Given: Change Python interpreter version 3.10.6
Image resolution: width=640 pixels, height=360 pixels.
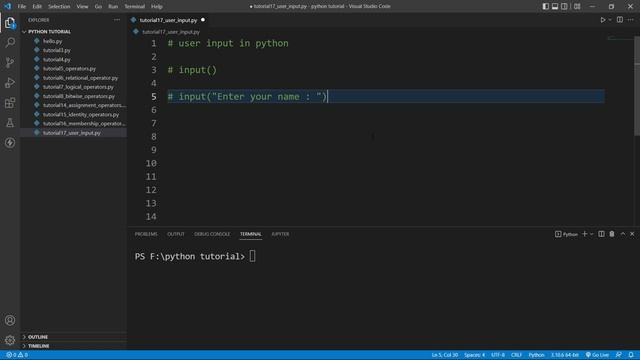Looking at the screenshot, I should point(565,355).
